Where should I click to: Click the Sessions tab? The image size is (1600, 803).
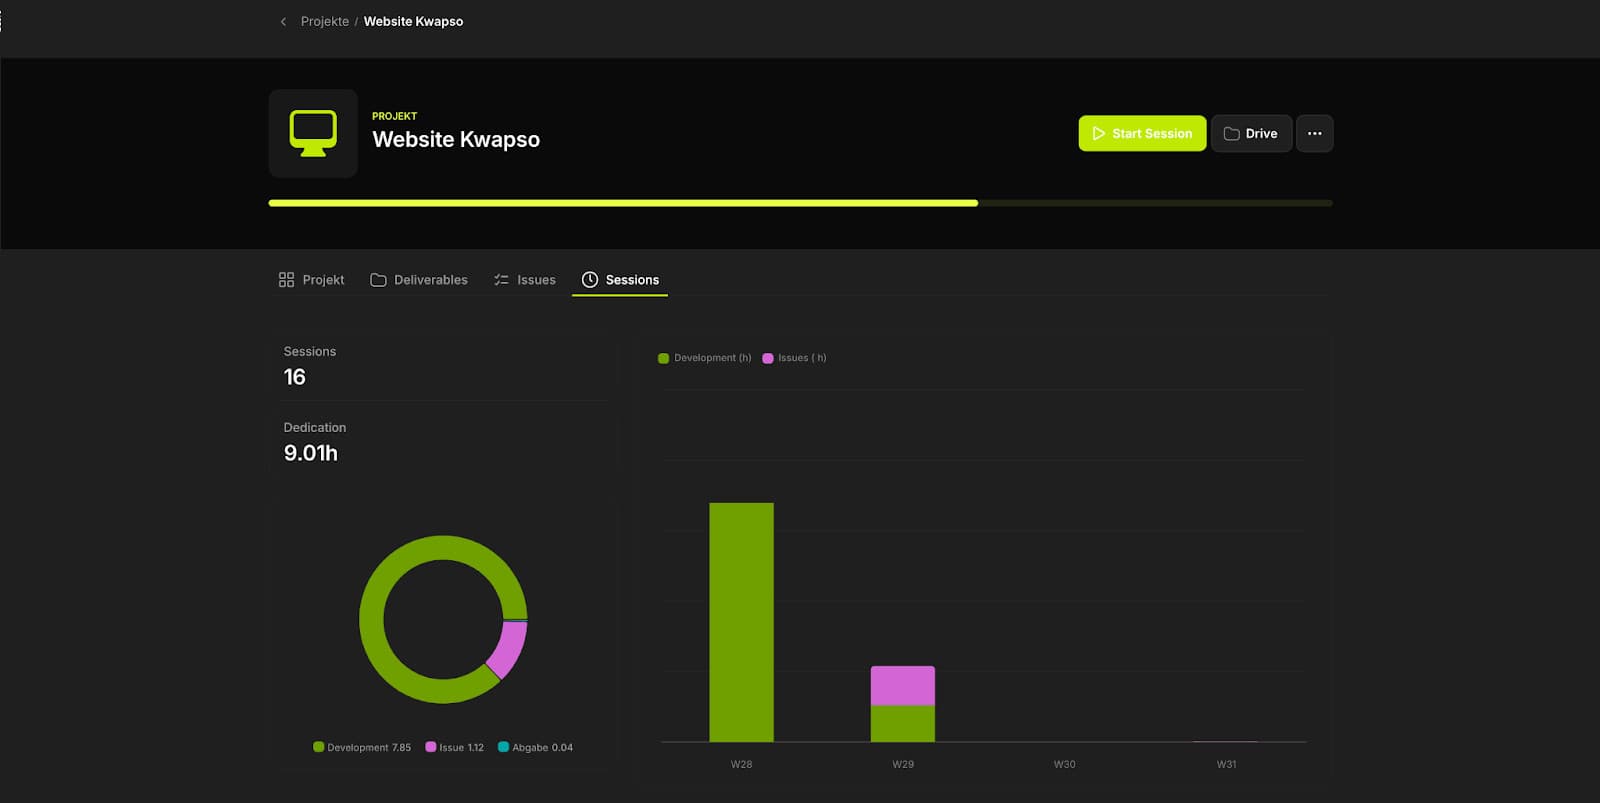(620, 280)
